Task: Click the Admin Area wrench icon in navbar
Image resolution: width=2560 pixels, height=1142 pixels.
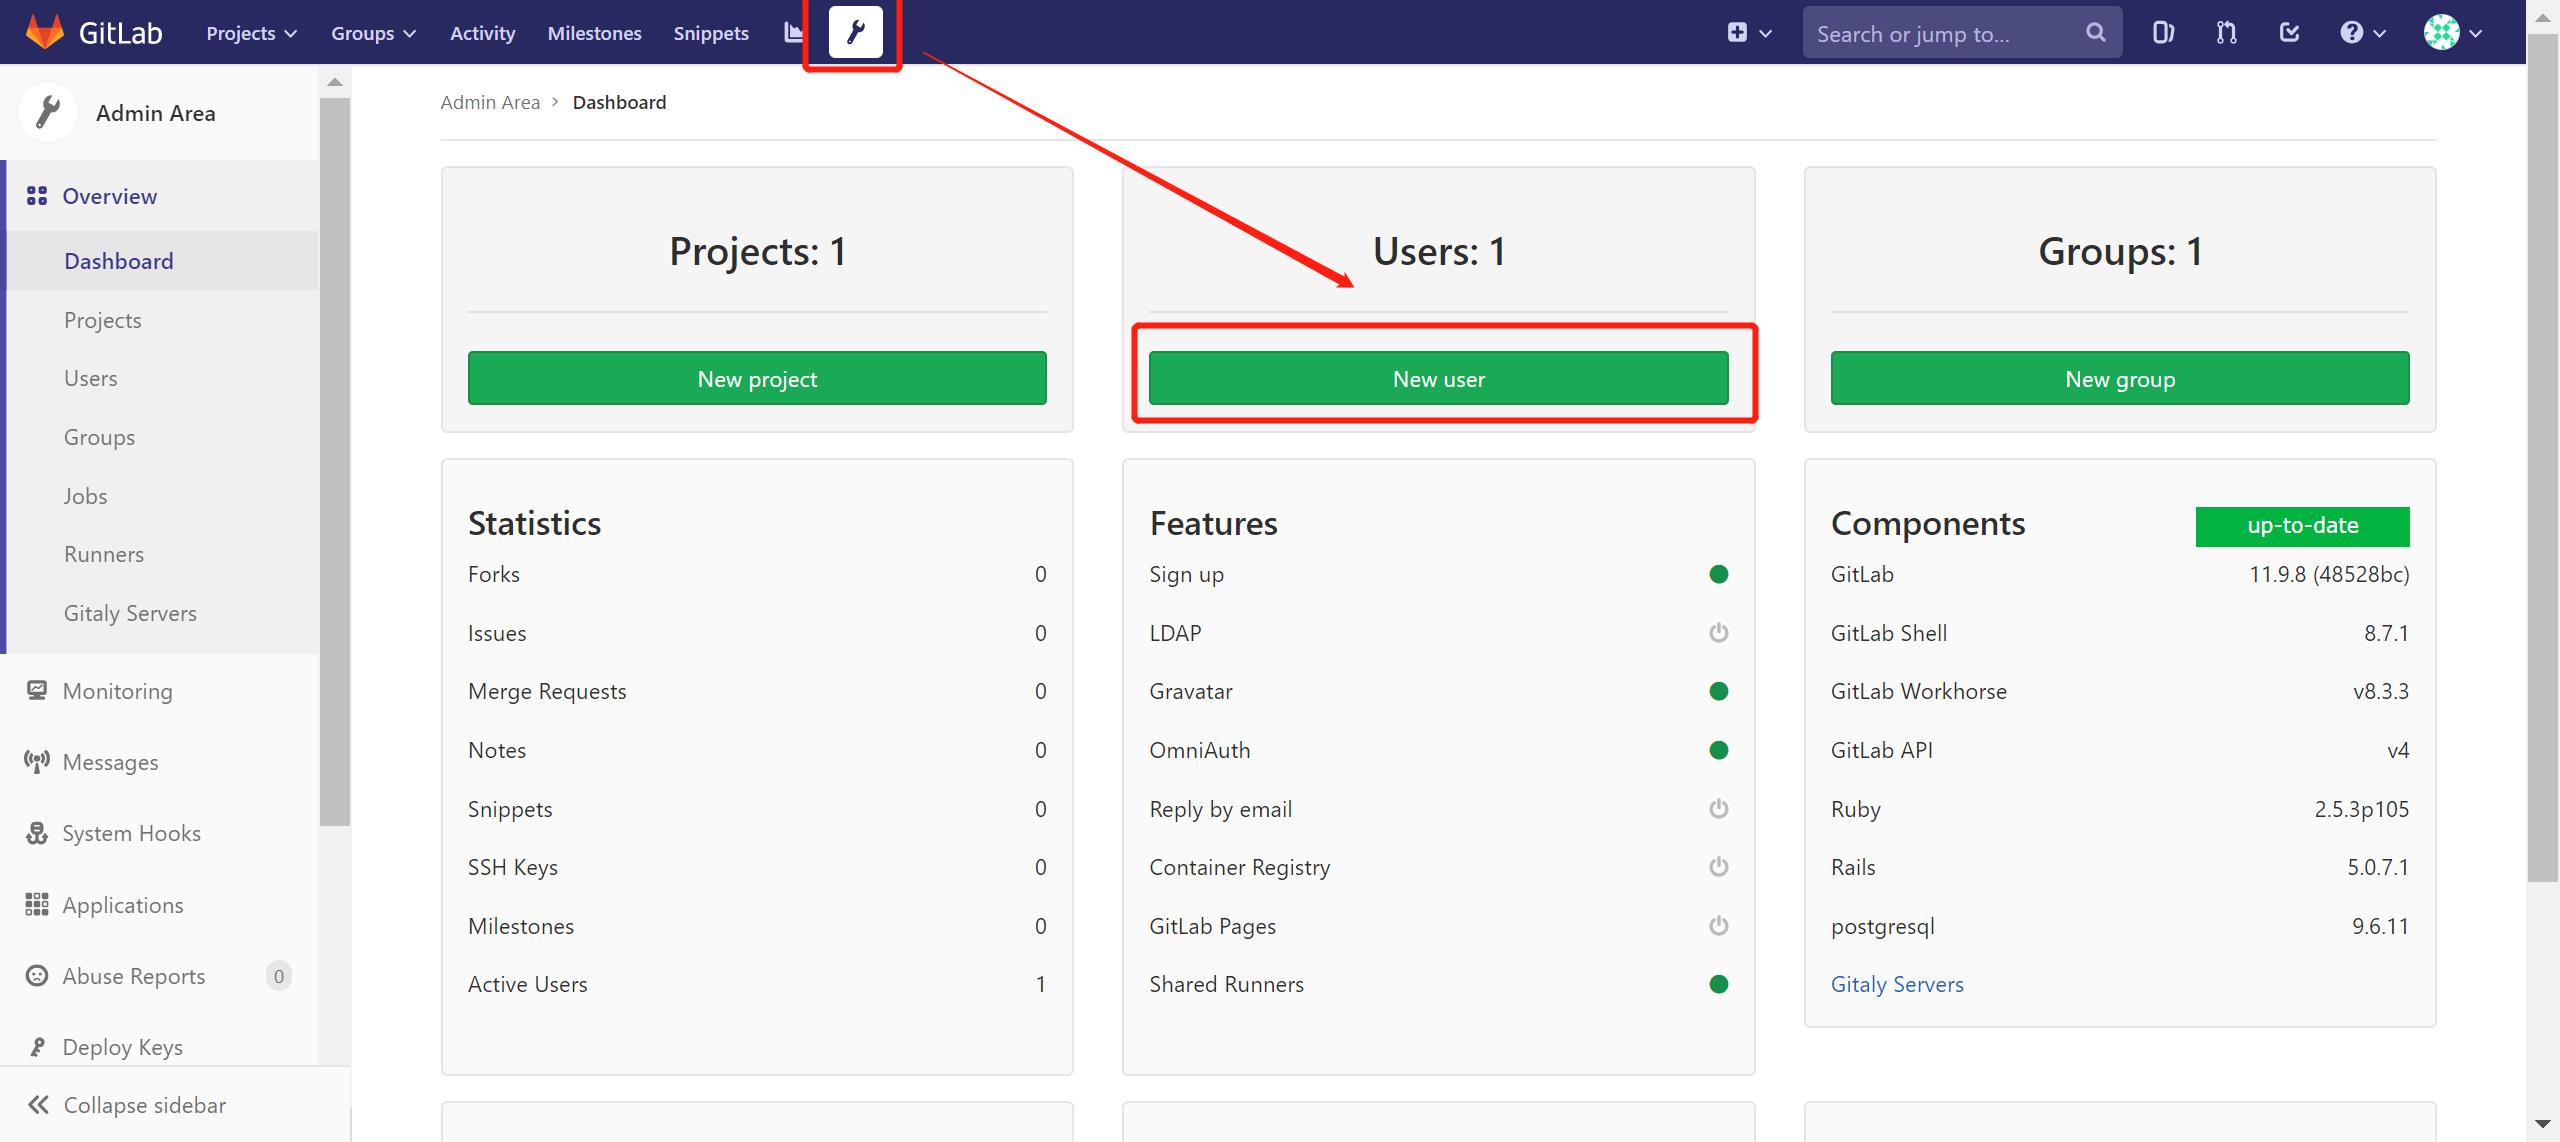Action: pos(855,33)
